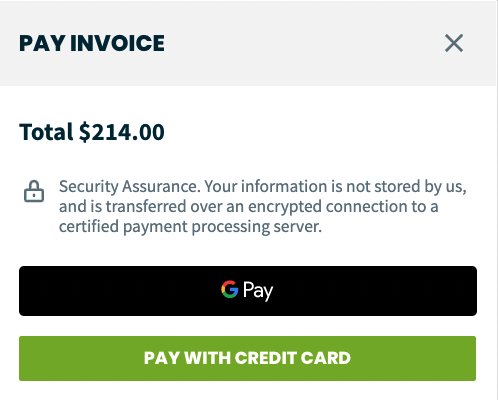Click the word Pay in the Google Pay logo
This screenshot has width=498, height=400.
tap(258, 291)
